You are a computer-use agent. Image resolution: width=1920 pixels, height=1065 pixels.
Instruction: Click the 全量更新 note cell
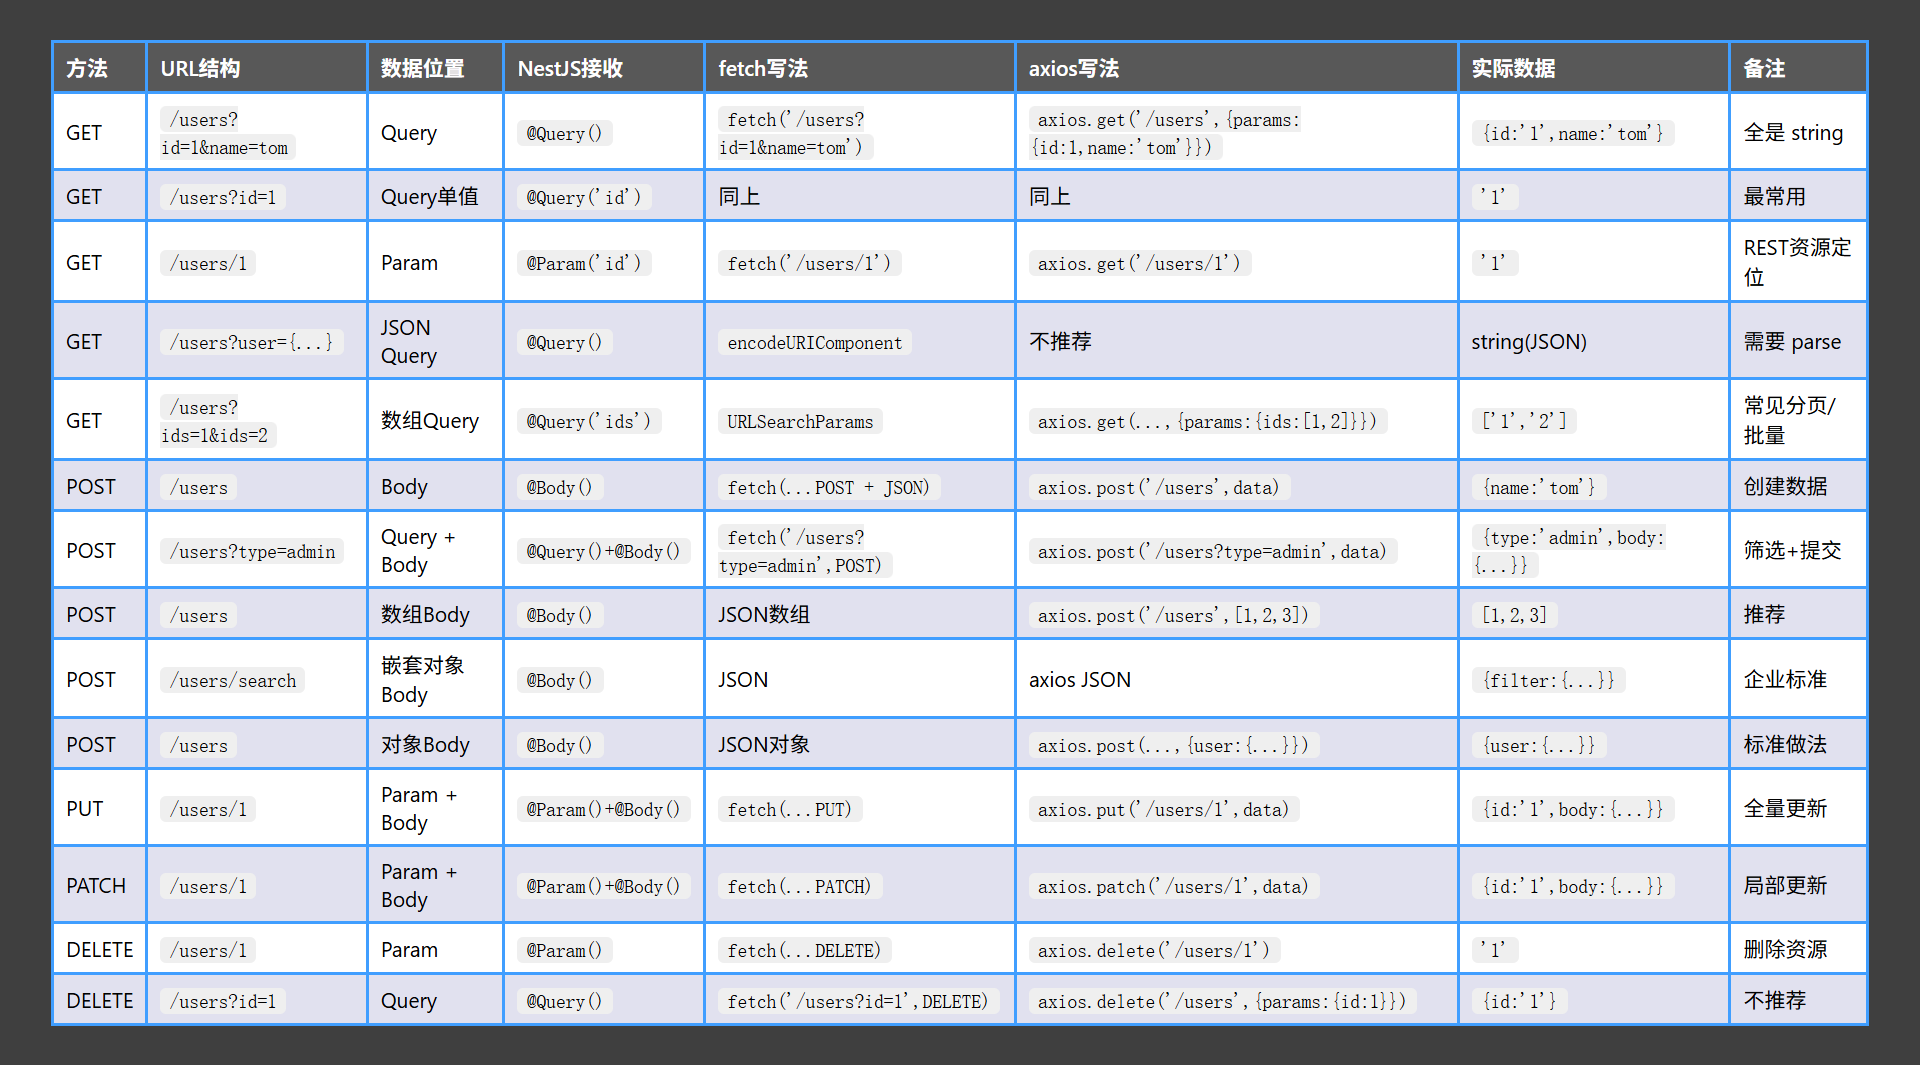[1798, 809]
